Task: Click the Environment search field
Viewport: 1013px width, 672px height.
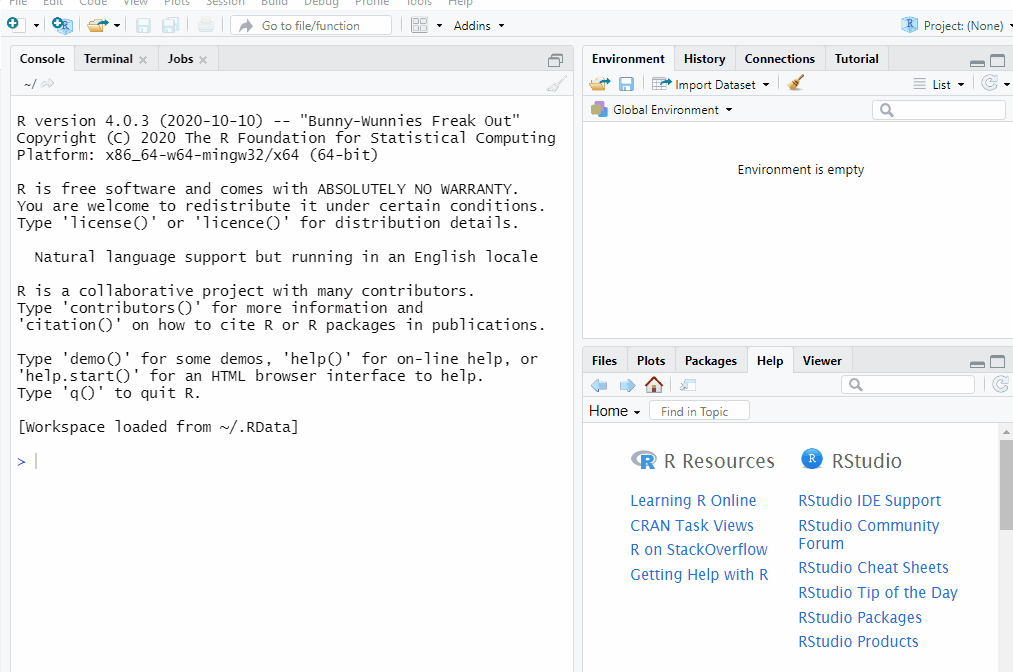Action: (x=939, y=110)
